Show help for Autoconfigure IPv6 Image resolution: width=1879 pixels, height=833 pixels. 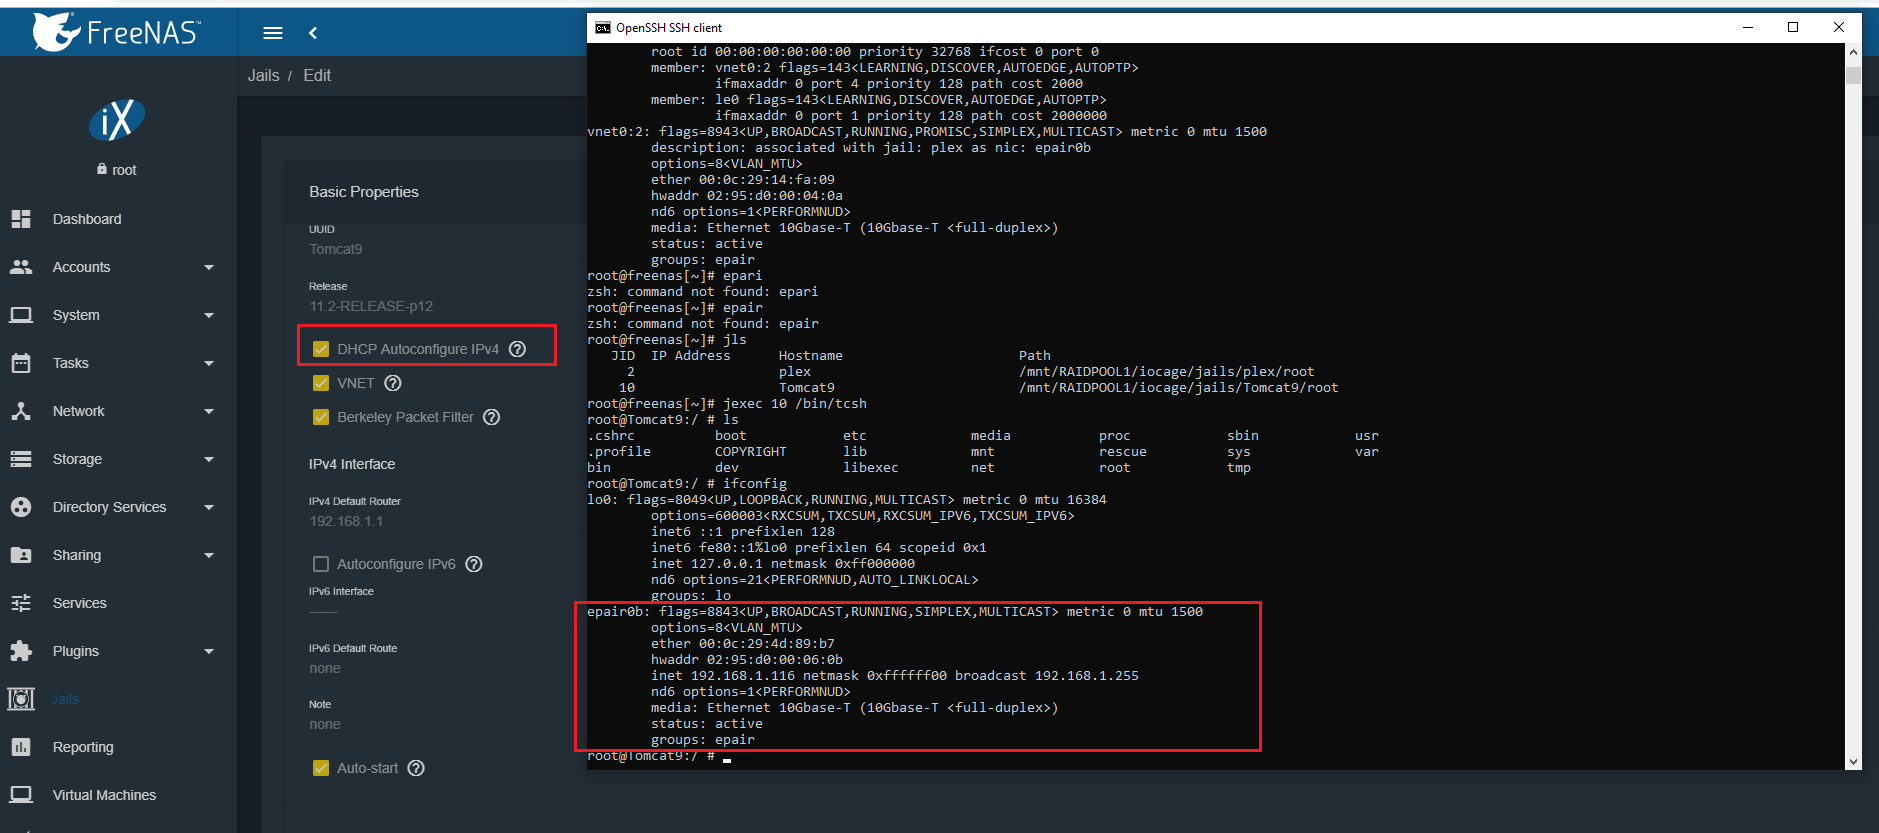point(474,564)
